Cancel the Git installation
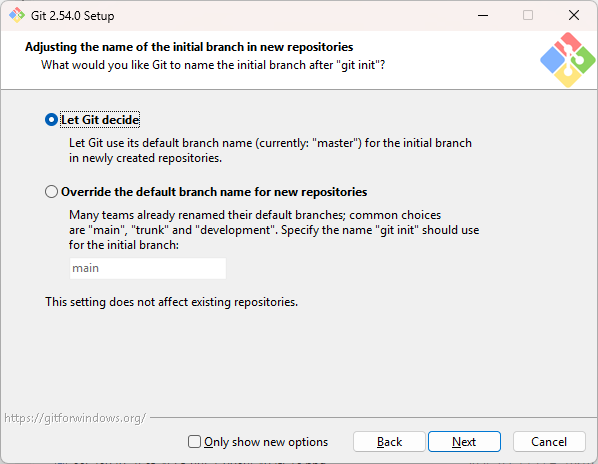The width and height of the screenshot is (598, 464). (549, 442)
